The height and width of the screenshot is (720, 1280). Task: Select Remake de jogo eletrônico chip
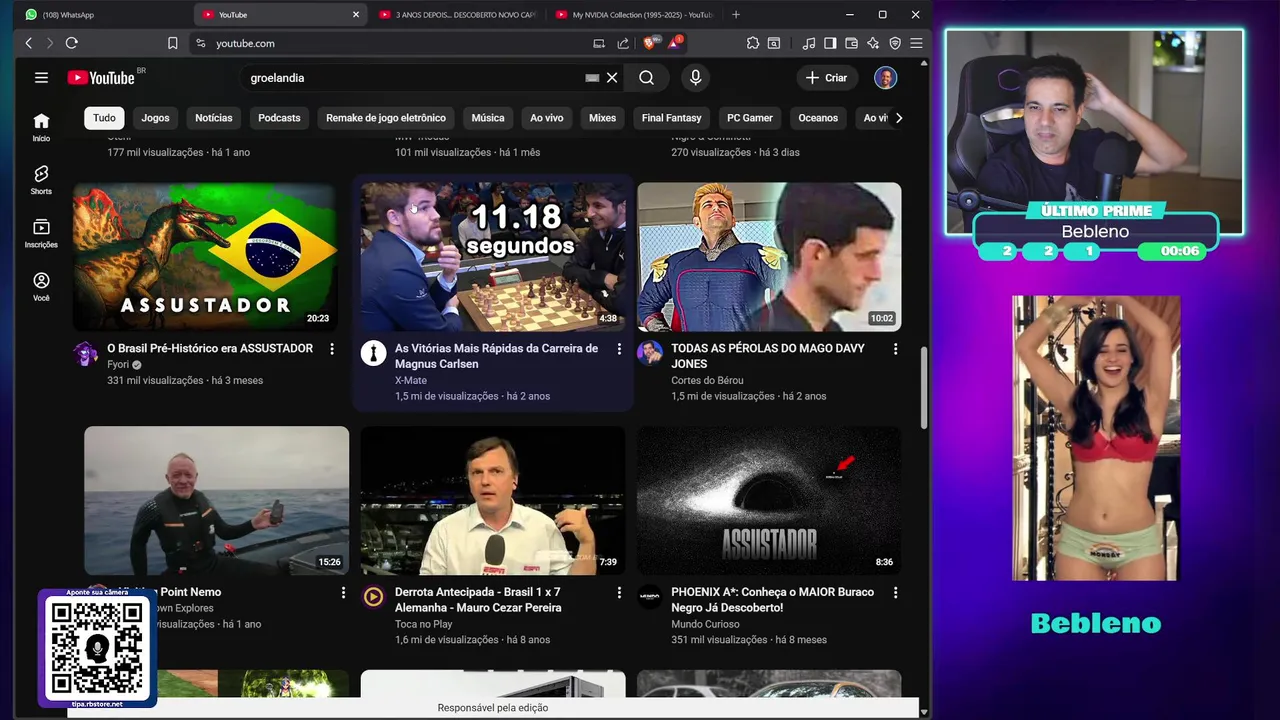[x=386, y=118]
